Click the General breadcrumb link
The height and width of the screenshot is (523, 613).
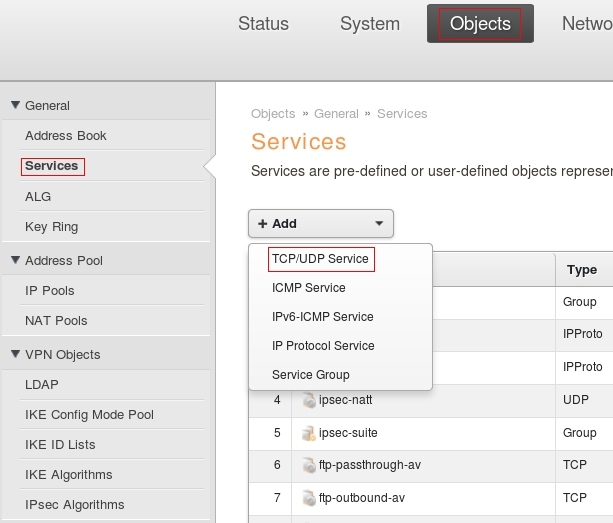(336, 114)
